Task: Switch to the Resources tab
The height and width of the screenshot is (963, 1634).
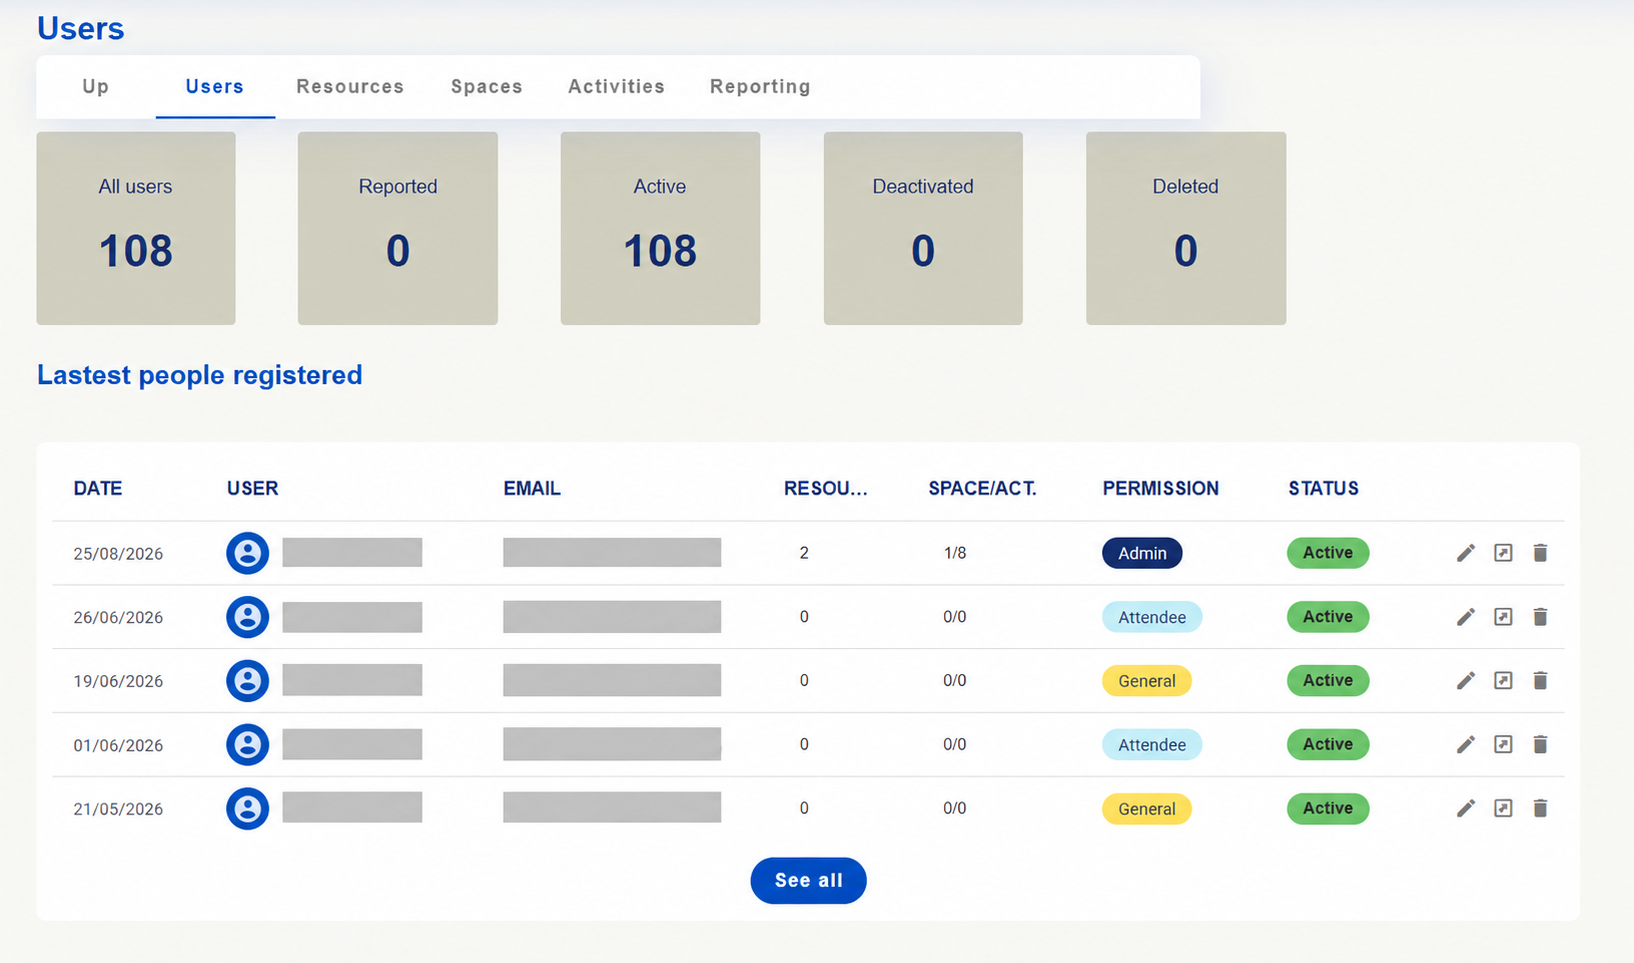Action: pyautogui.click(x=350, y=87)
